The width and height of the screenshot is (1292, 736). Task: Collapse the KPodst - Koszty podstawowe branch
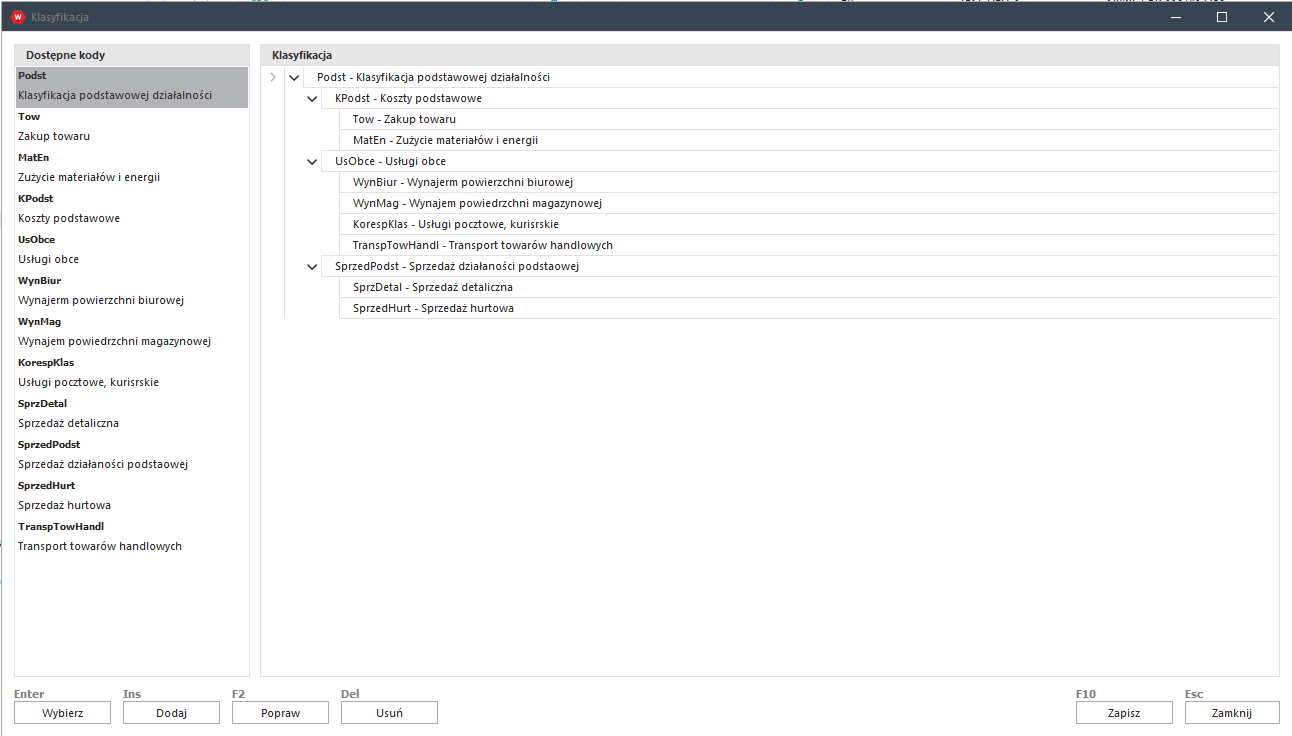(x=313, y=98)
